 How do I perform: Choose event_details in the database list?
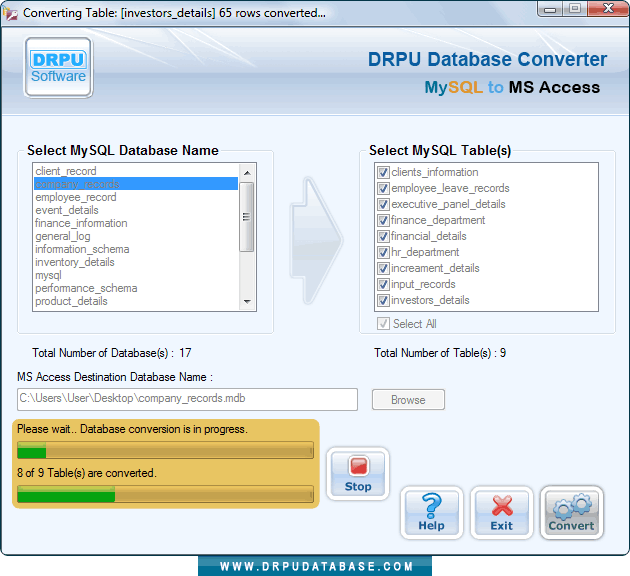(136, 210)
